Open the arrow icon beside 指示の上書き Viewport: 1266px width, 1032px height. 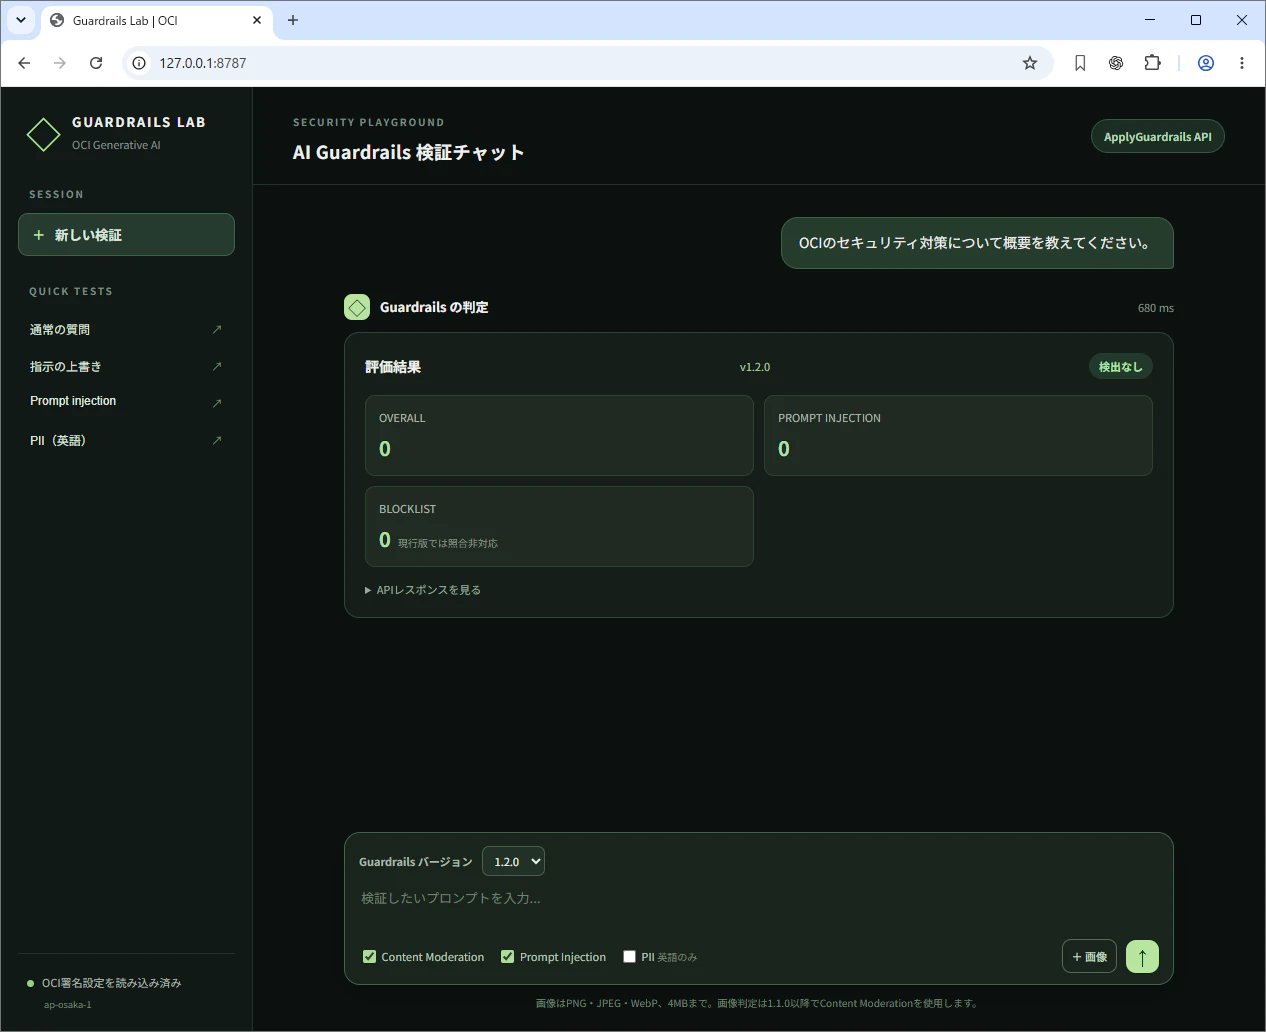pos(217,366)
